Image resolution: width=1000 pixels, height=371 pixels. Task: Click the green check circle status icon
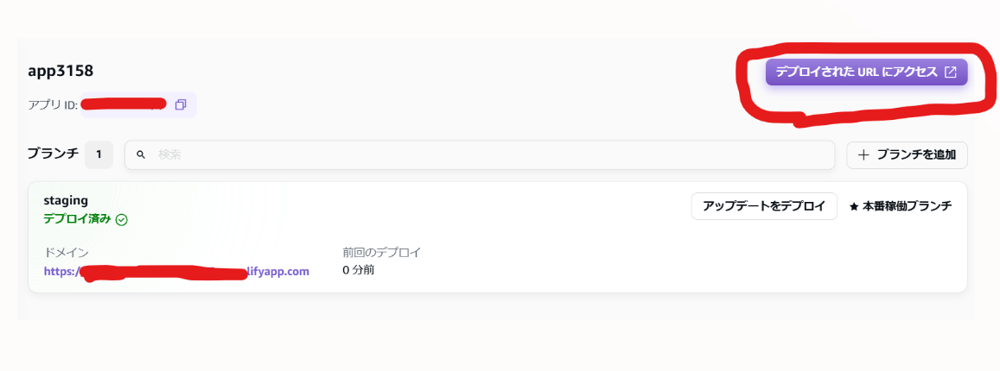pyautogui.click(x=122, y=220)
